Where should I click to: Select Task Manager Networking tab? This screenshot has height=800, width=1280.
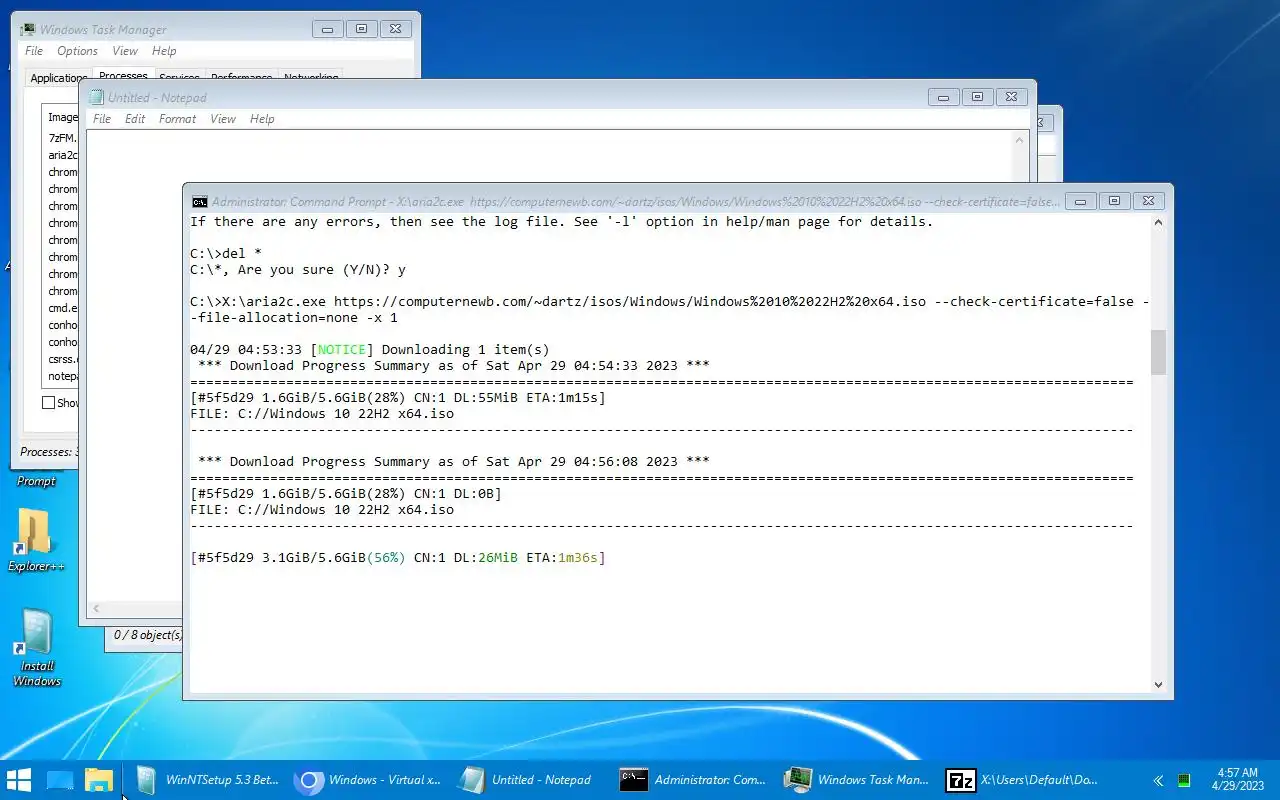pos(311,77)
